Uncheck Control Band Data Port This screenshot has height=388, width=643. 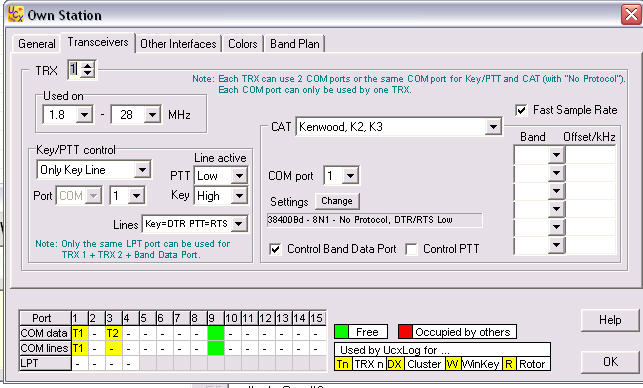[x=275, y=249]
